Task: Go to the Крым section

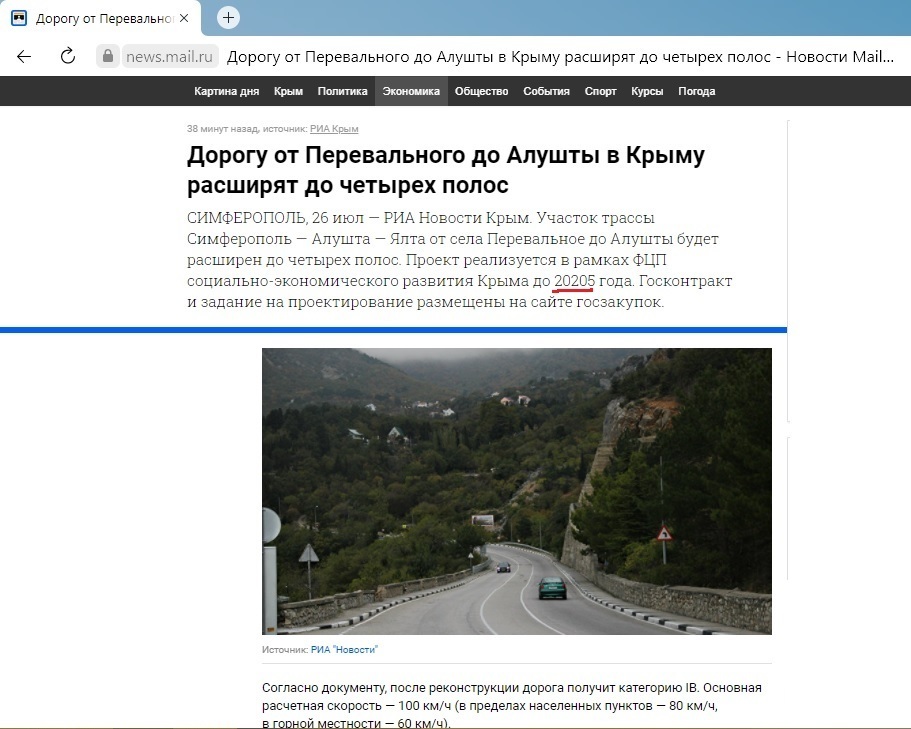Action: pos(288,91)
